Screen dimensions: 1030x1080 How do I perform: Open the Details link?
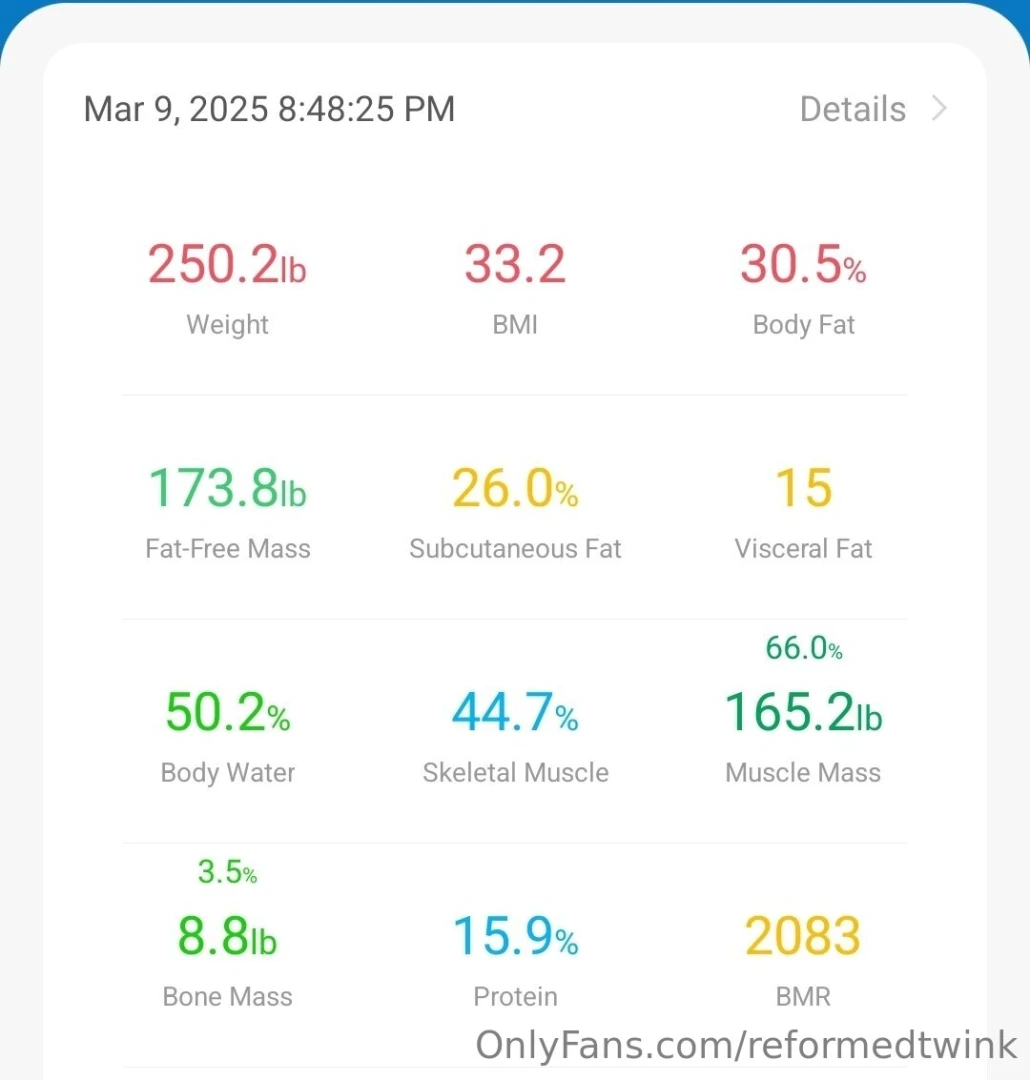click(x=852, y=109)
